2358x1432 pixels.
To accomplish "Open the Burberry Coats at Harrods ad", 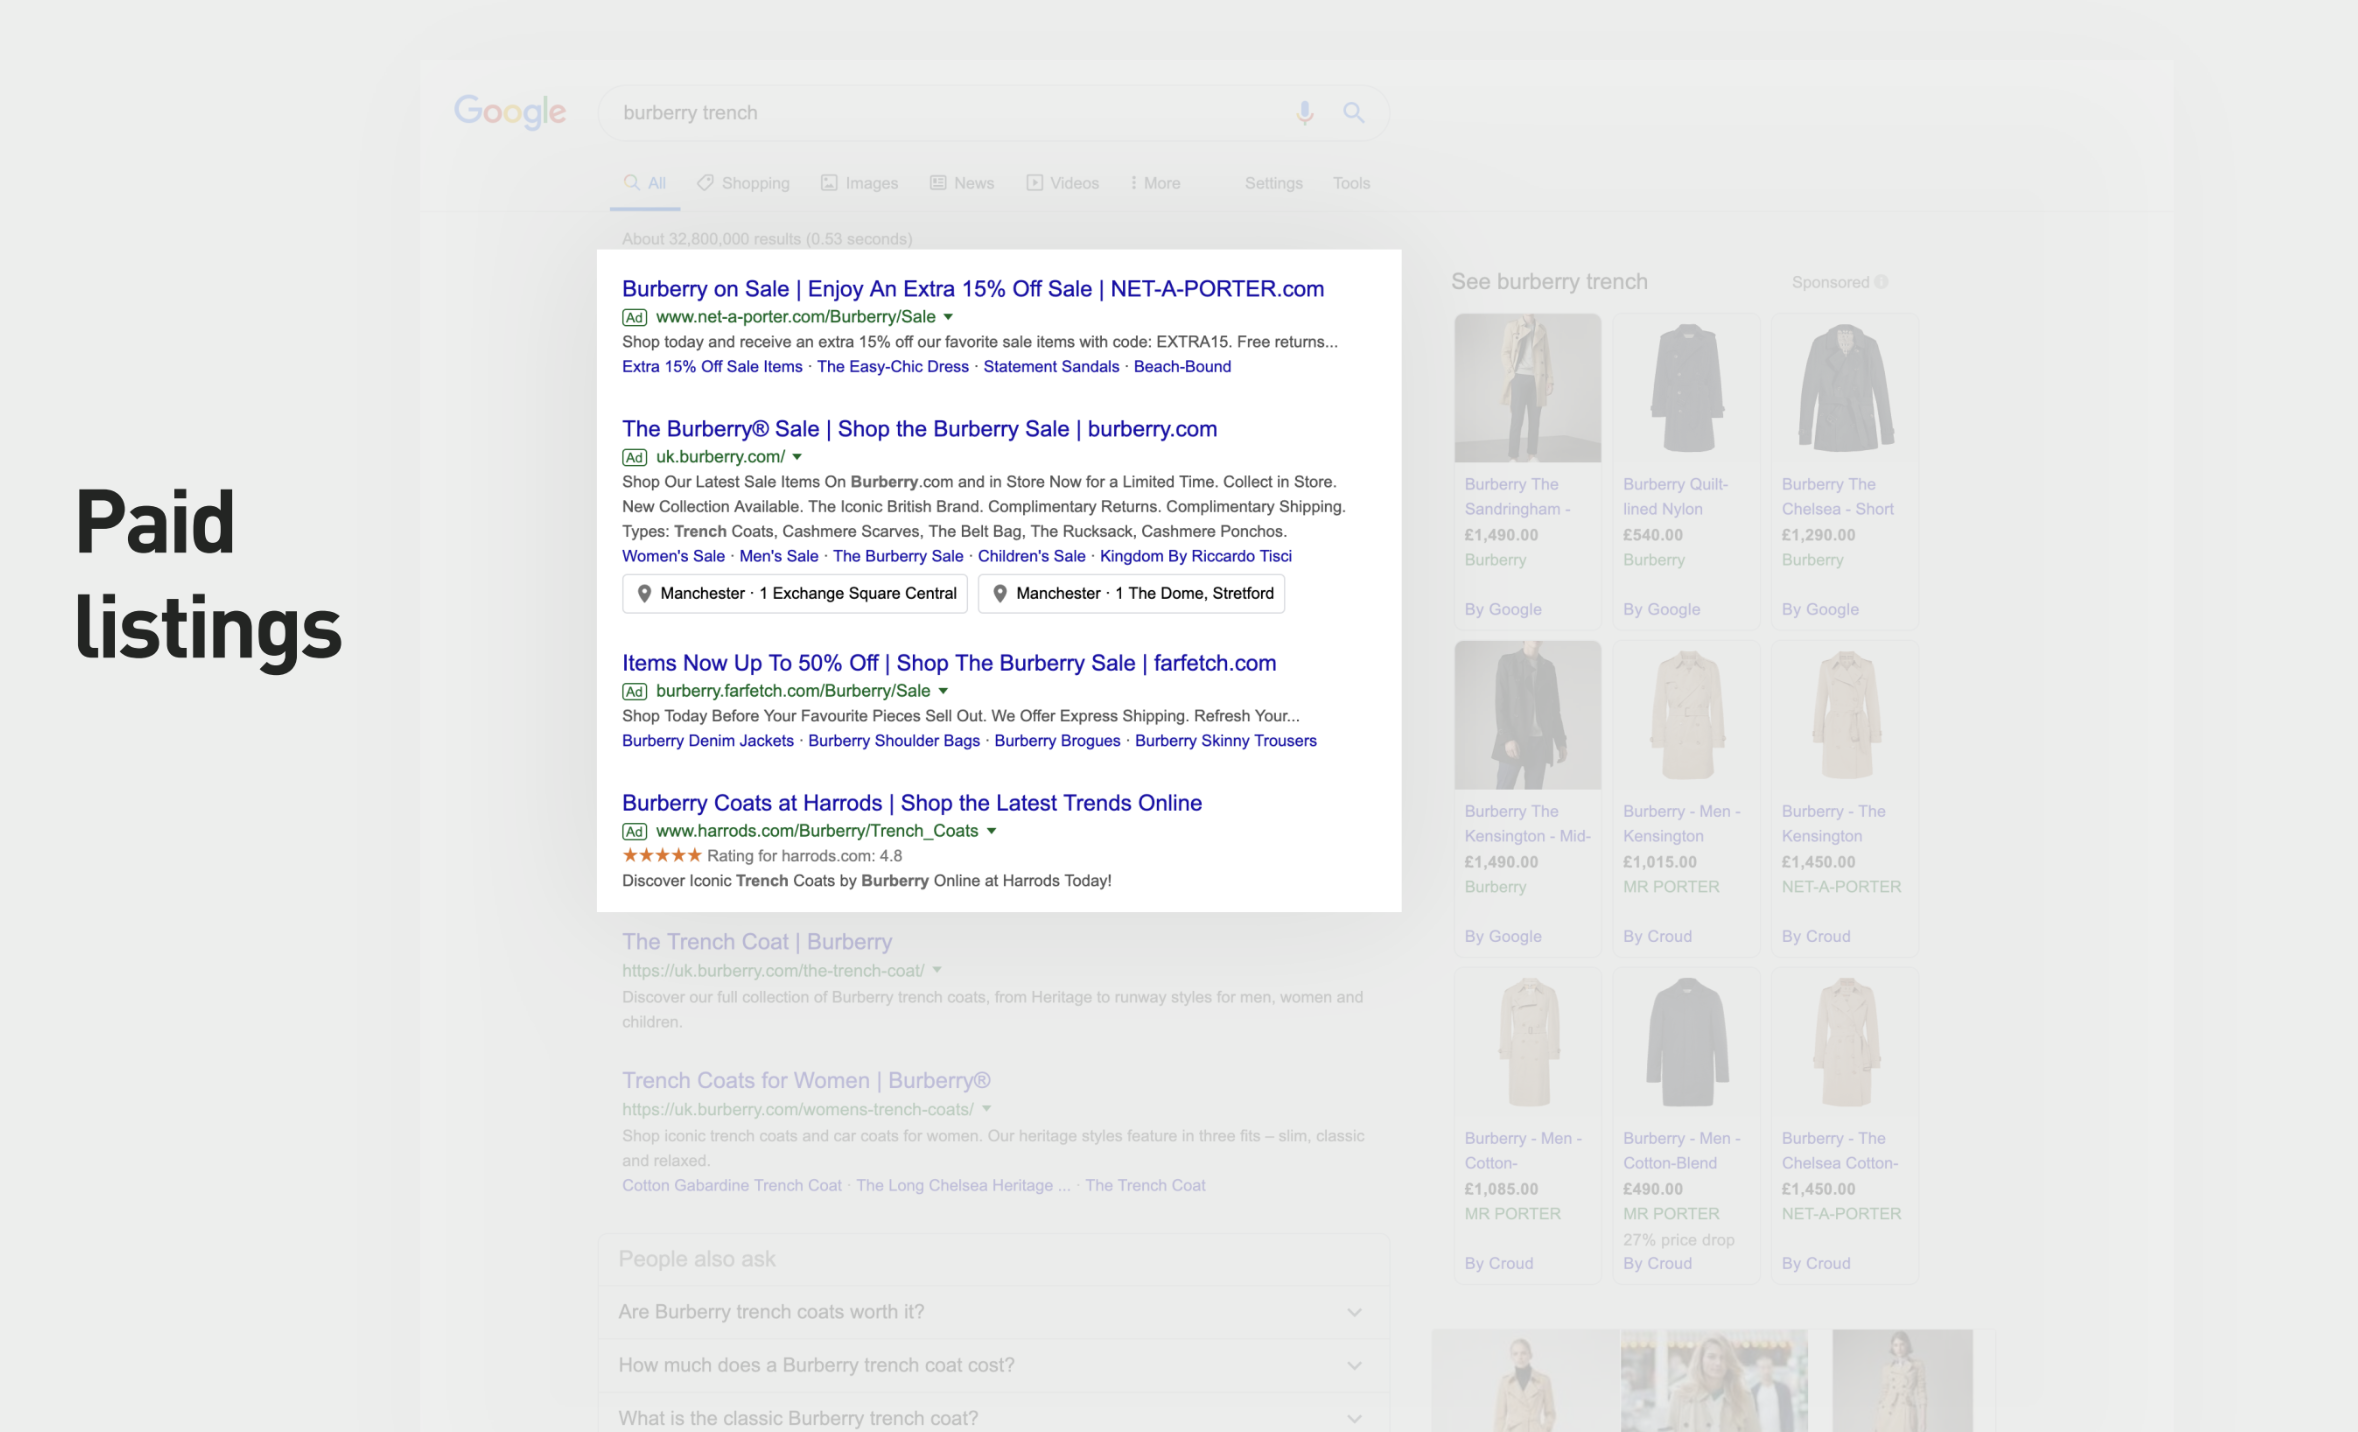I will 912,803.
